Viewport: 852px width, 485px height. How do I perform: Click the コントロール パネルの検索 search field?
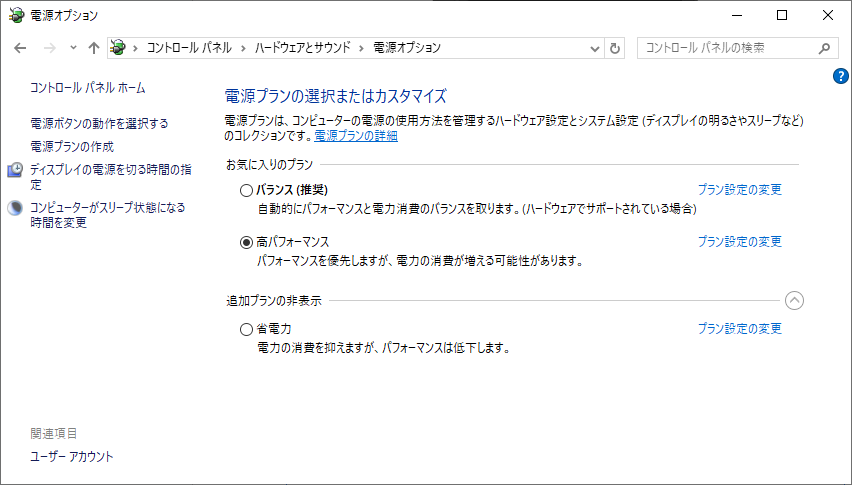click(x=725, y=48)
